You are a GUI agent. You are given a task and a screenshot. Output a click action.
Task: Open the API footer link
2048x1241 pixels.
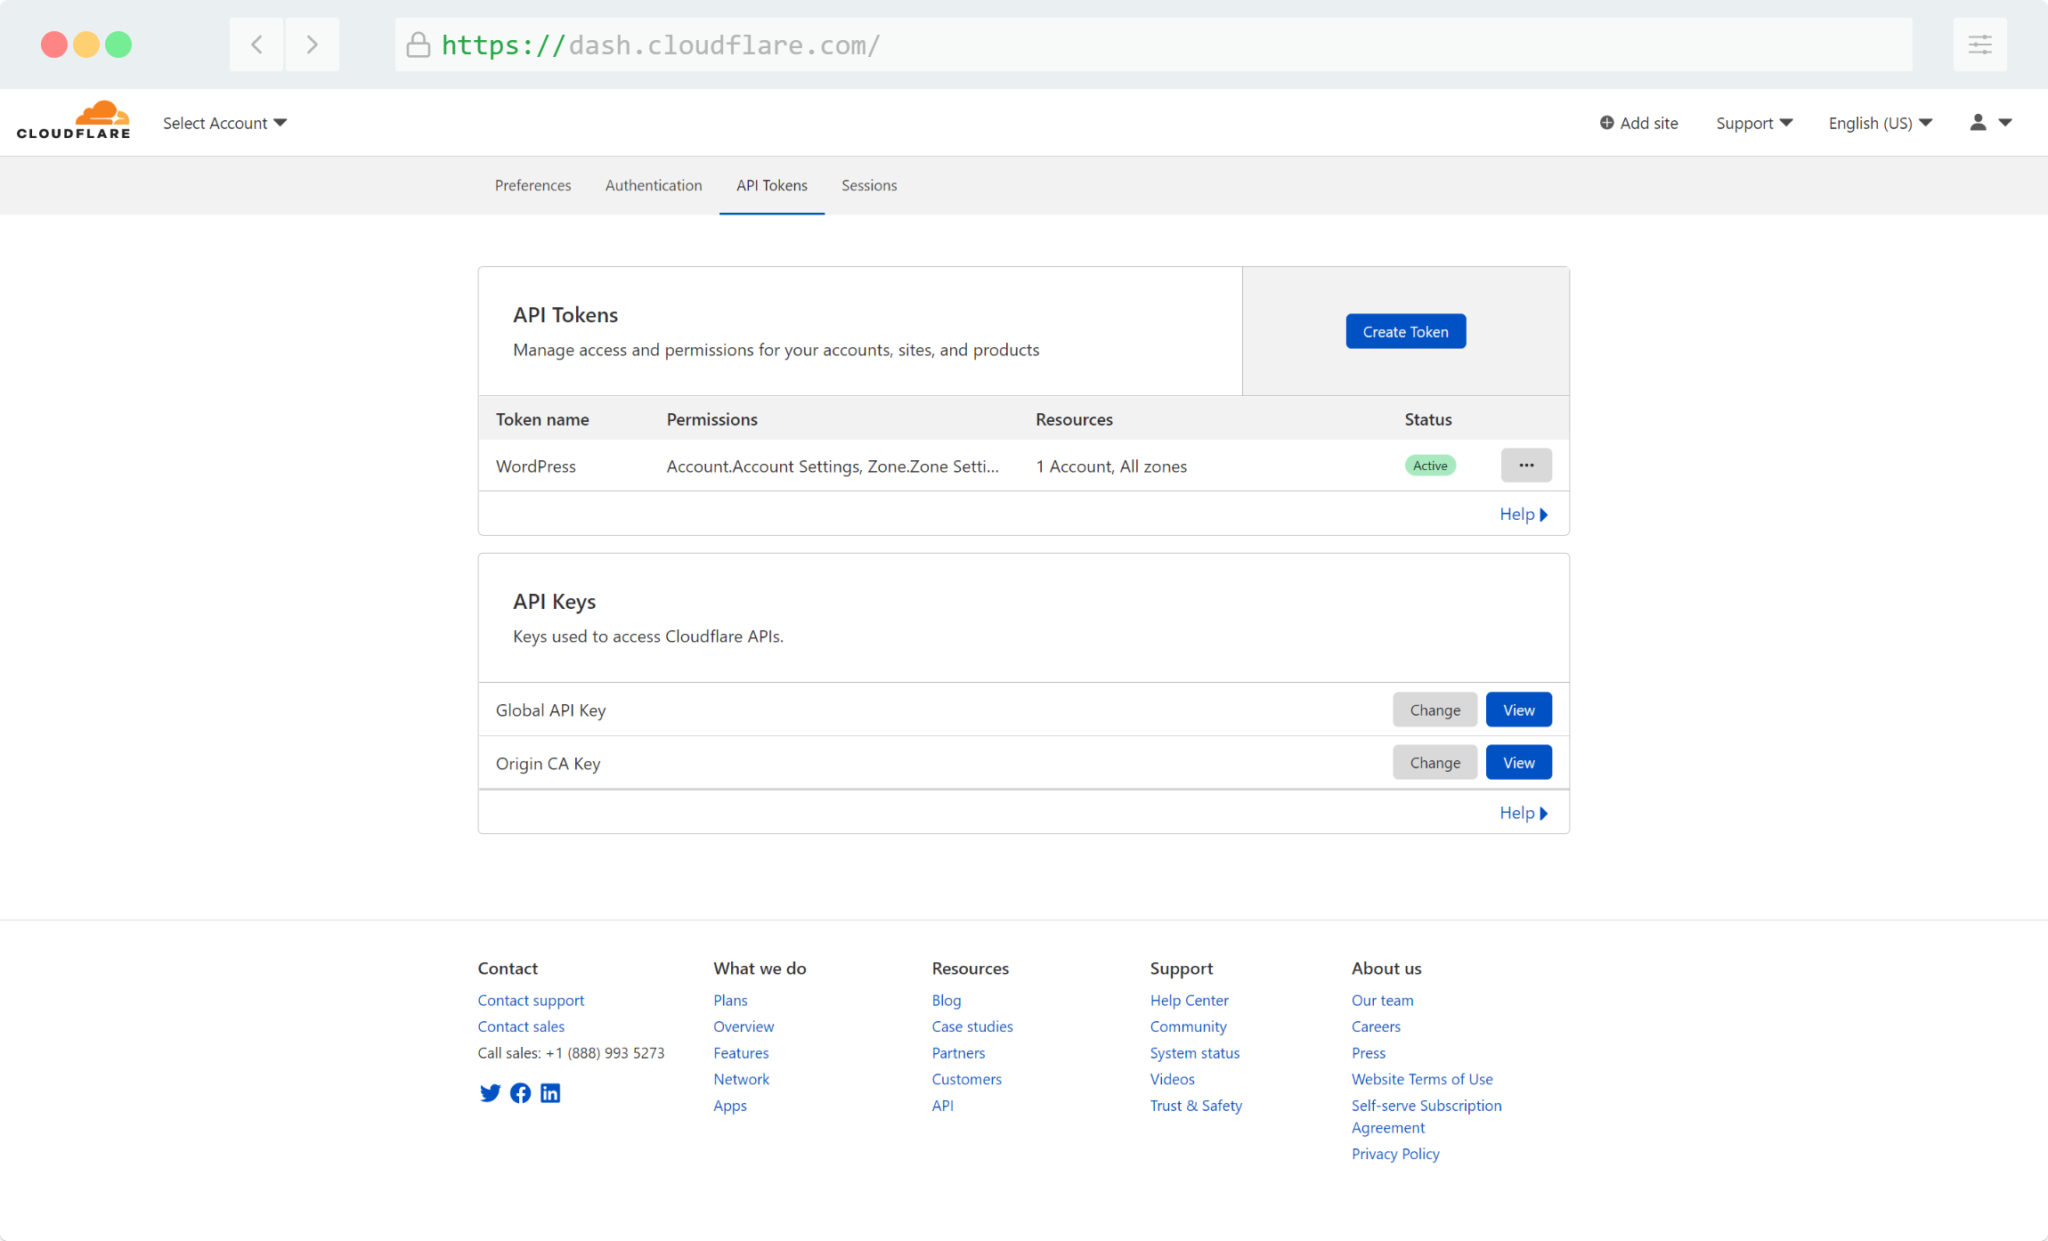click(x=942, y=1105)
